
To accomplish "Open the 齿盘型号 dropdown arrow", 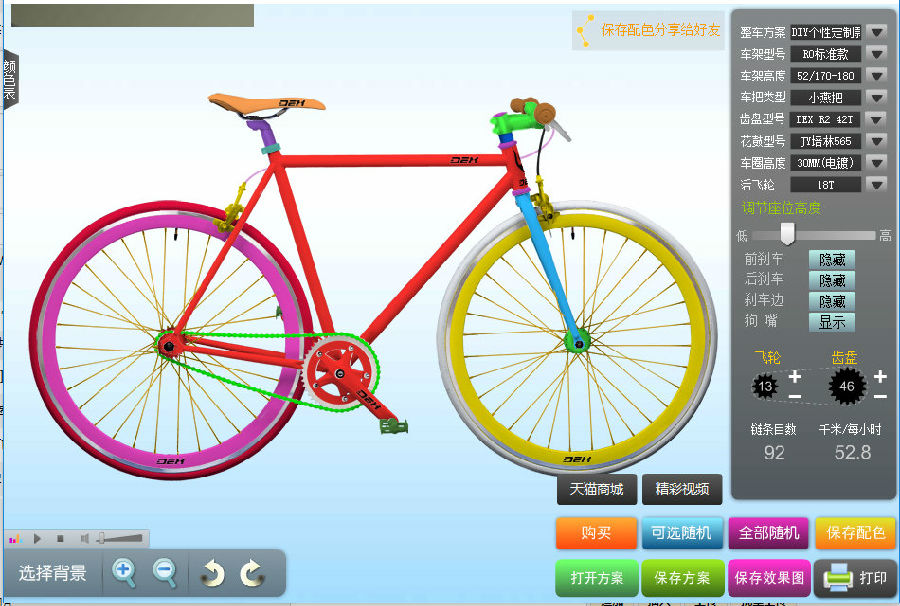I will click(x=876, y=119).
